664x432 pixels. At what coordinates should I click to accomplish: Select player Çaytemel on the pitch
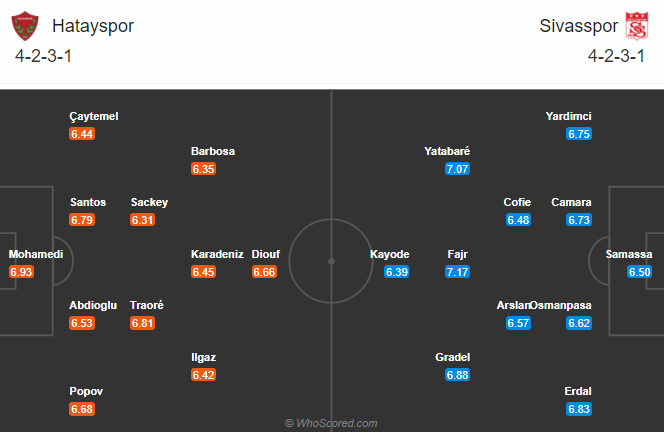pos(94,116)
